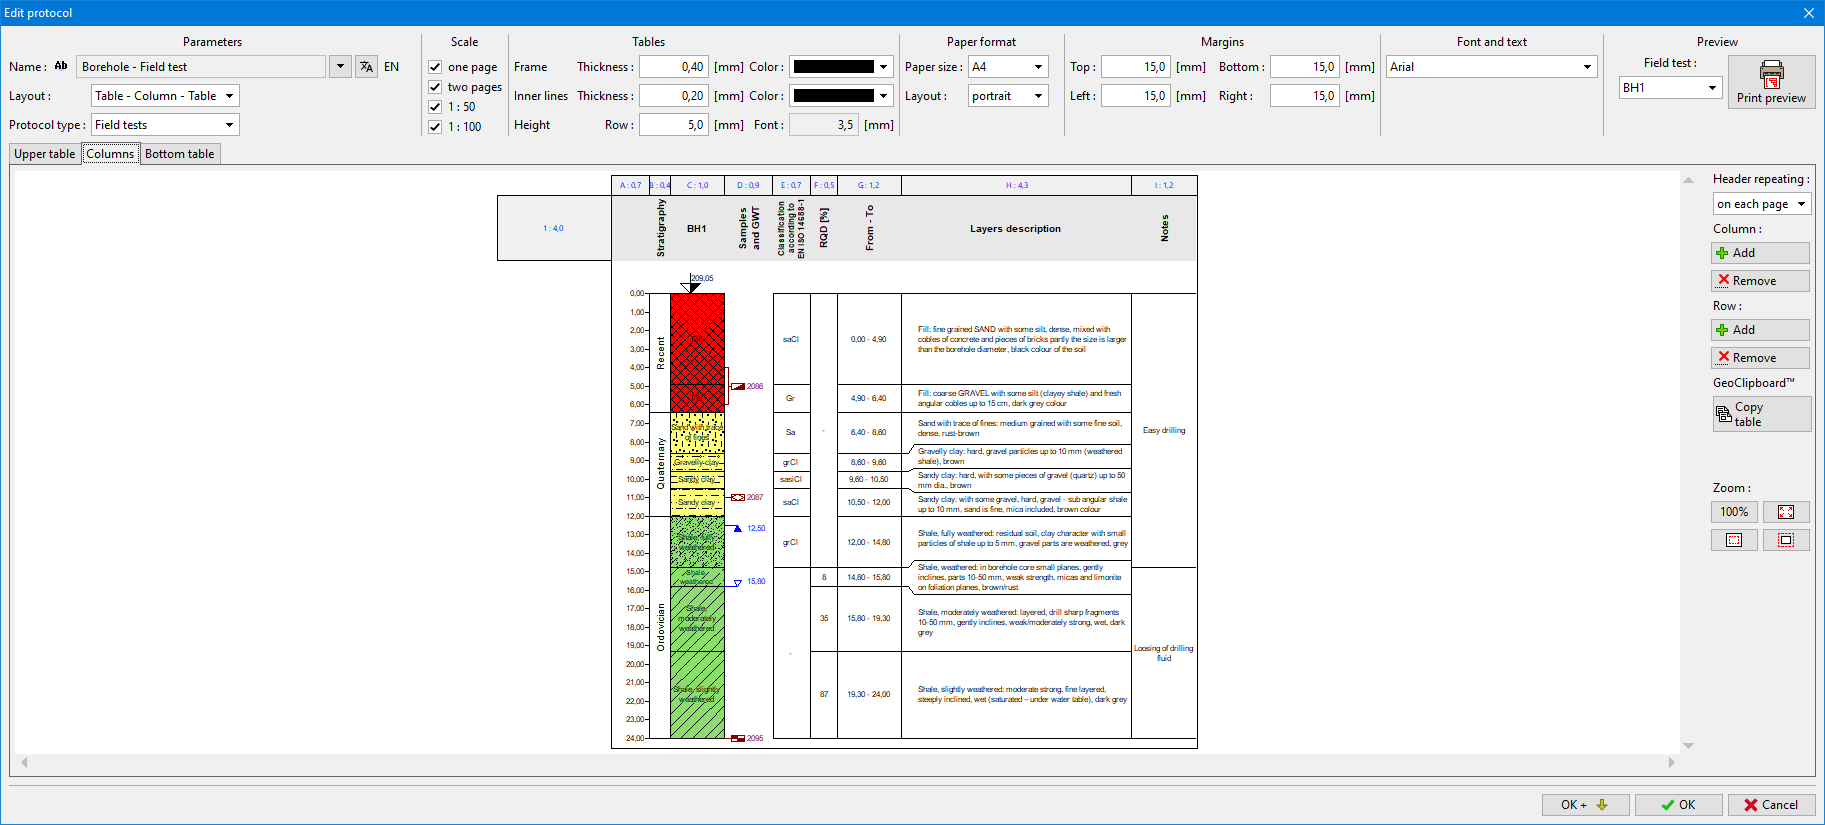Click the translate language icon next to Name
The height and width of the screenshot is (825, 1825).
click(367, 67)
